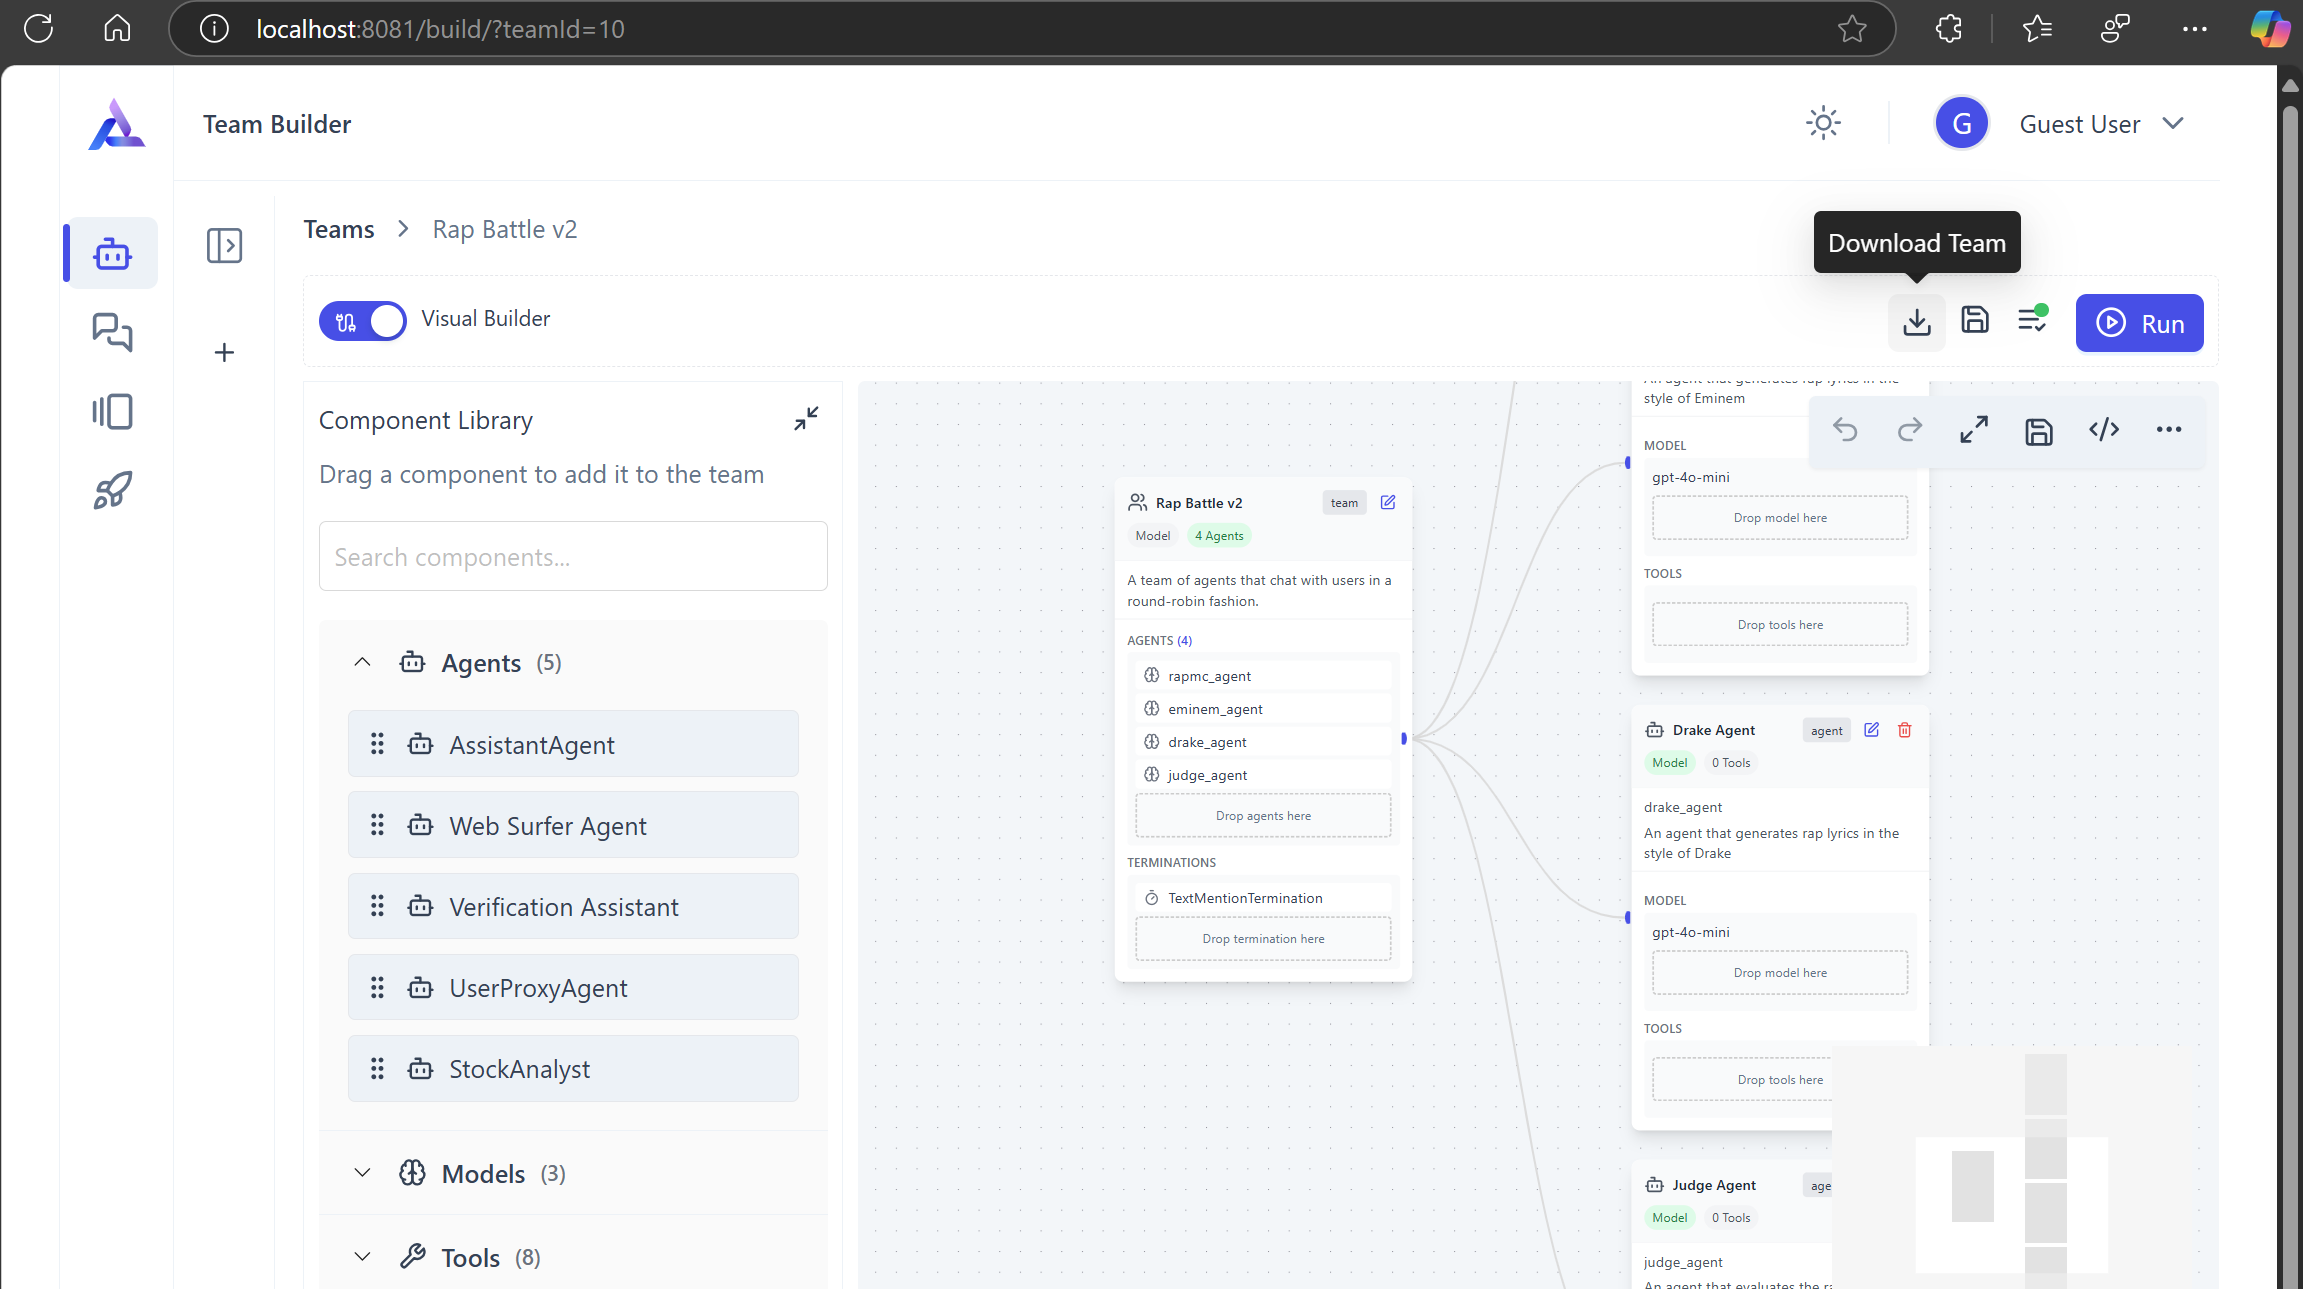Click the AutoGen Studio logo

click(x=116, y=124)
